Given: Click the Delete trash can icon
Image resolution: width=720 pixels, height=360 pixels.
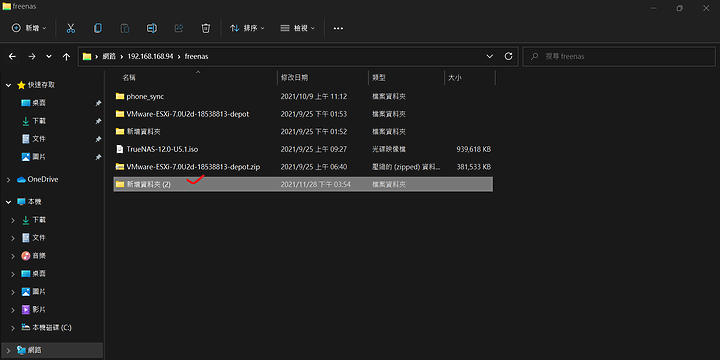Looking at the screenshot, I should coord(206,28).
